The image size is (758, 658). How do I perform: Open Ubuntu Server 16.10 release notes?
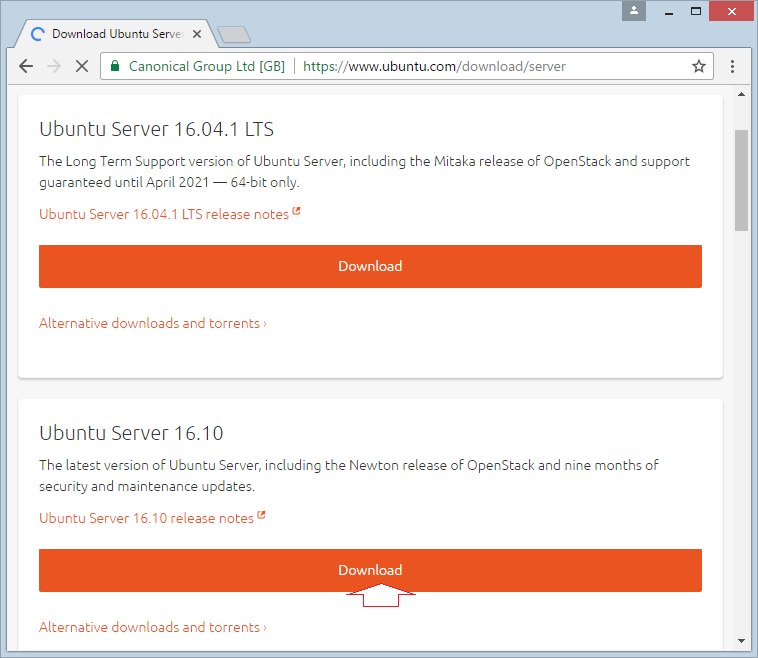(146, 518)
